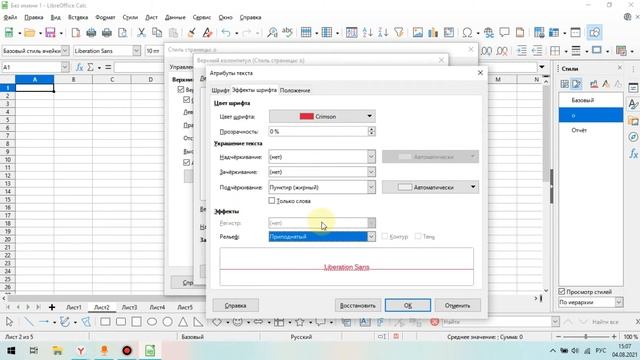The width and height of the screenshot is (640, 360).
Task: Click the Windows Start button
Action: 11,351
